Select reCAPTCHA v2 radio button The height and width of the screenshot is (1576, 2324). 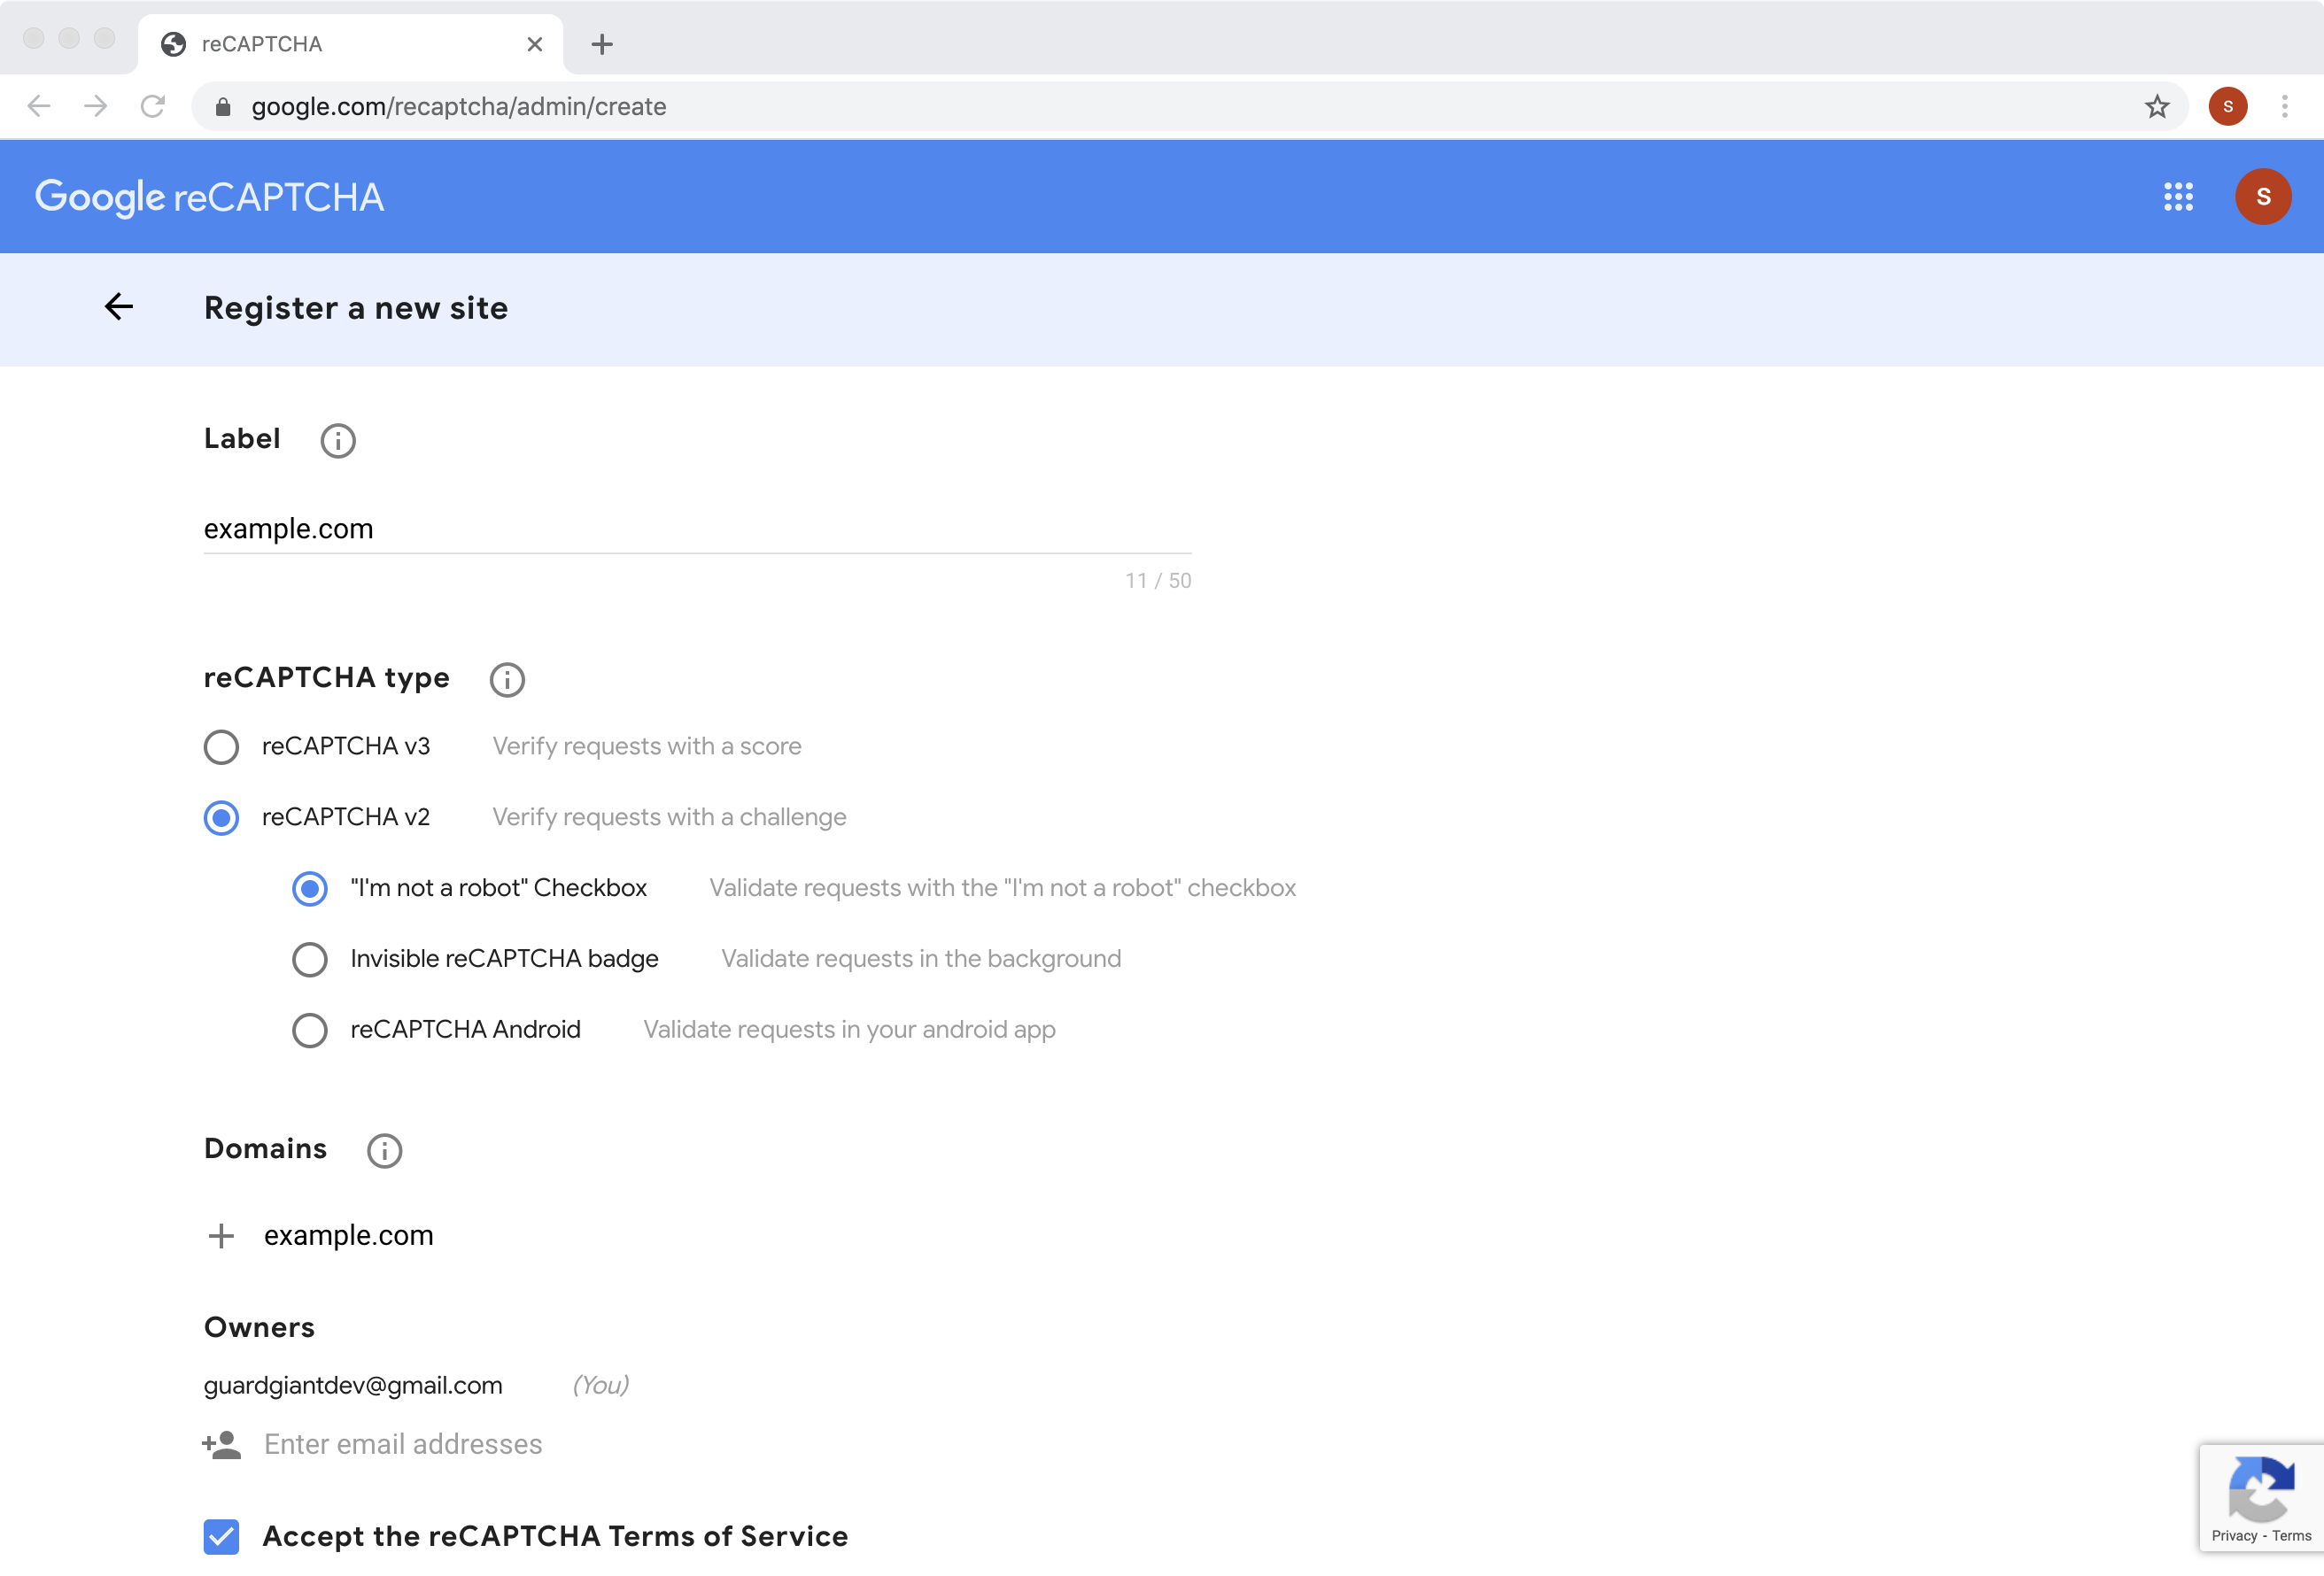tap(221, 818)
